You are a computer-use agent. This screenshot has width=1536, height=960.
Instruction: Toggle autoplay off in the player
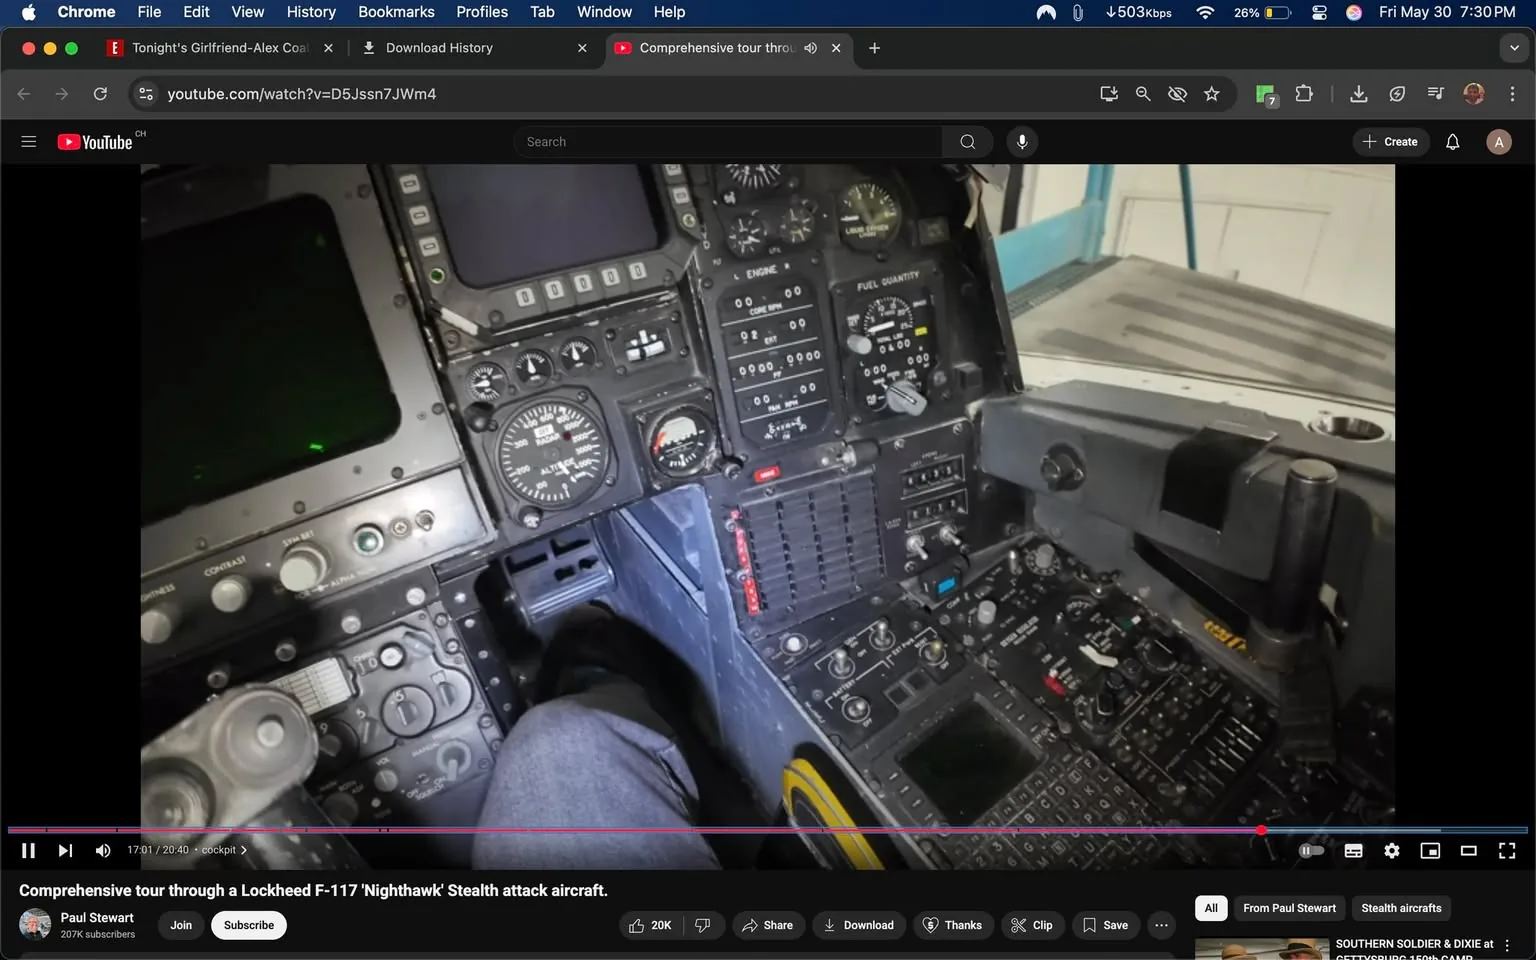click(x=1311, y=850)
